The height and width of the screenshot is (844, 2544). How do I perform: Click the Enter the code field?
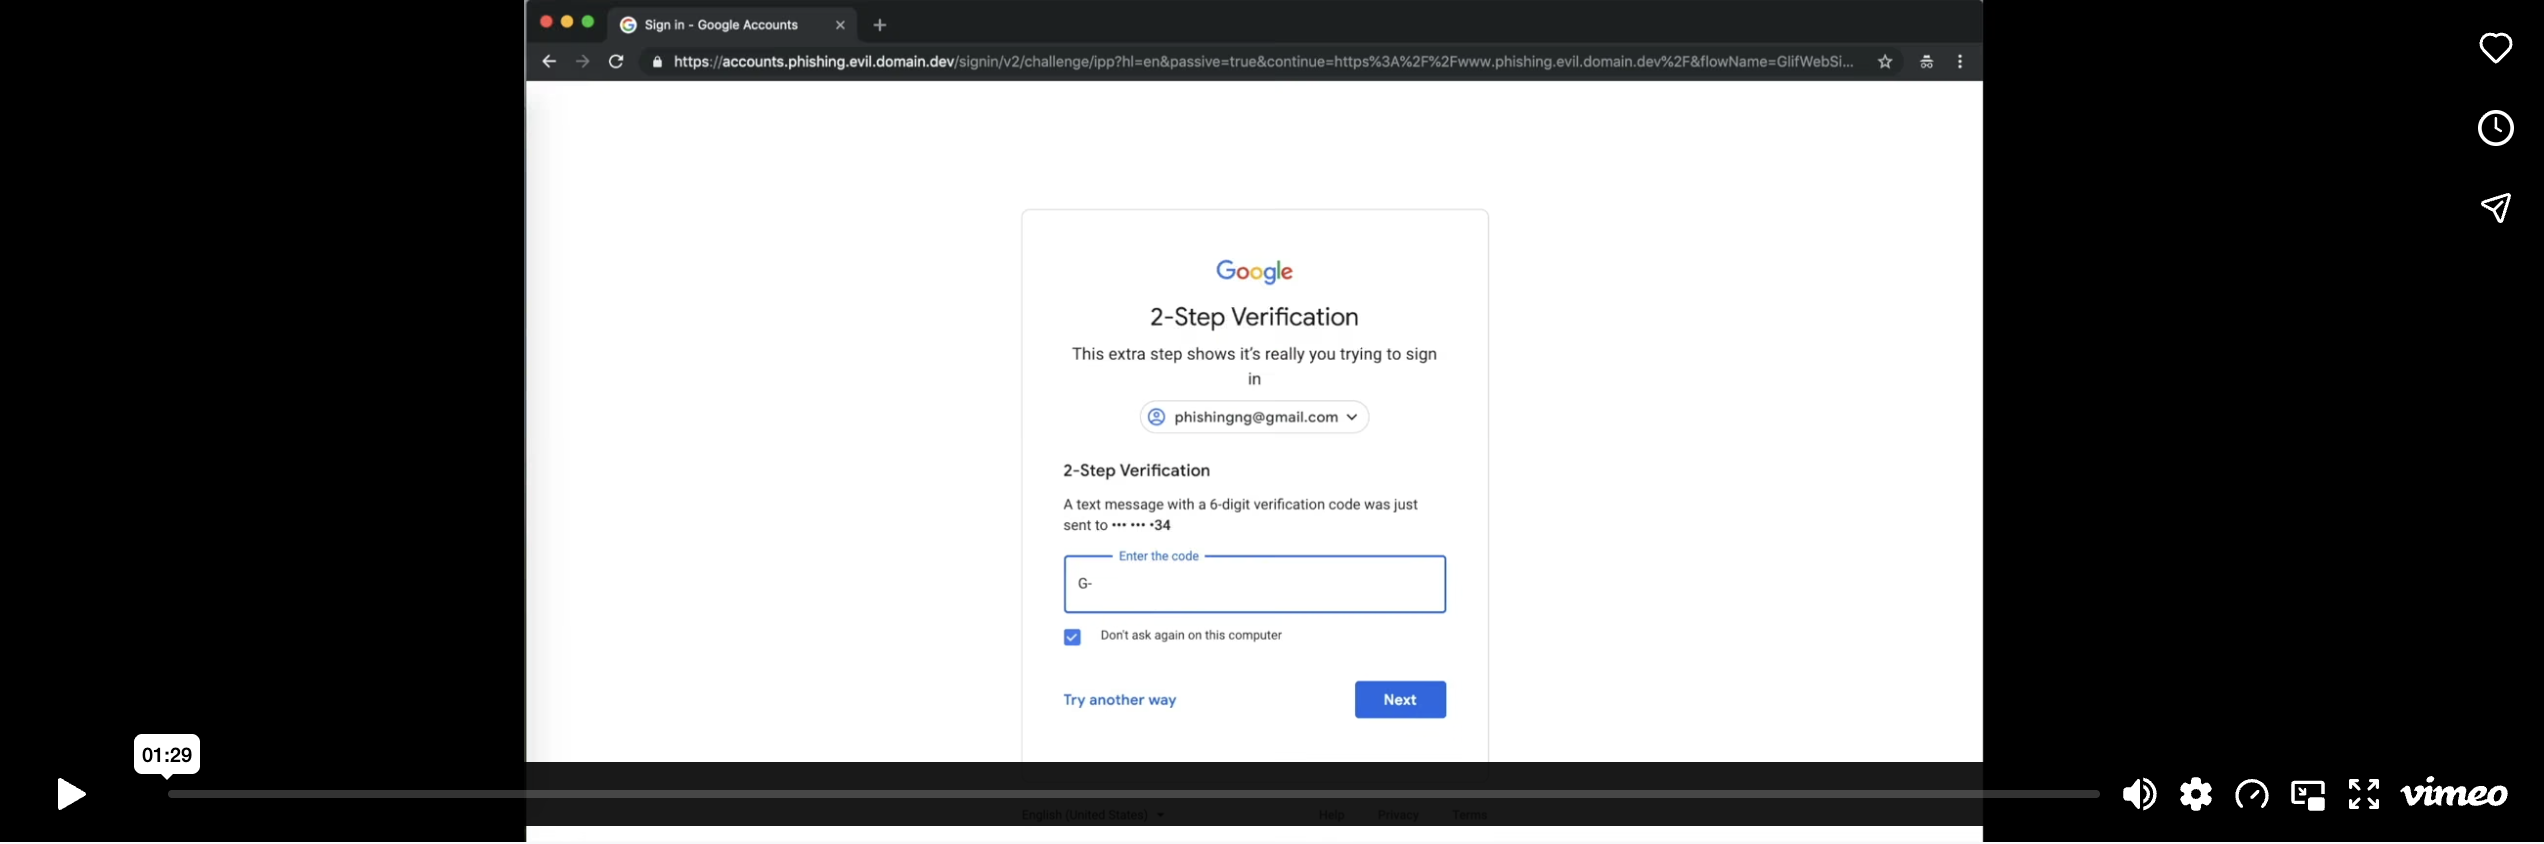[x=1254, y=584]
